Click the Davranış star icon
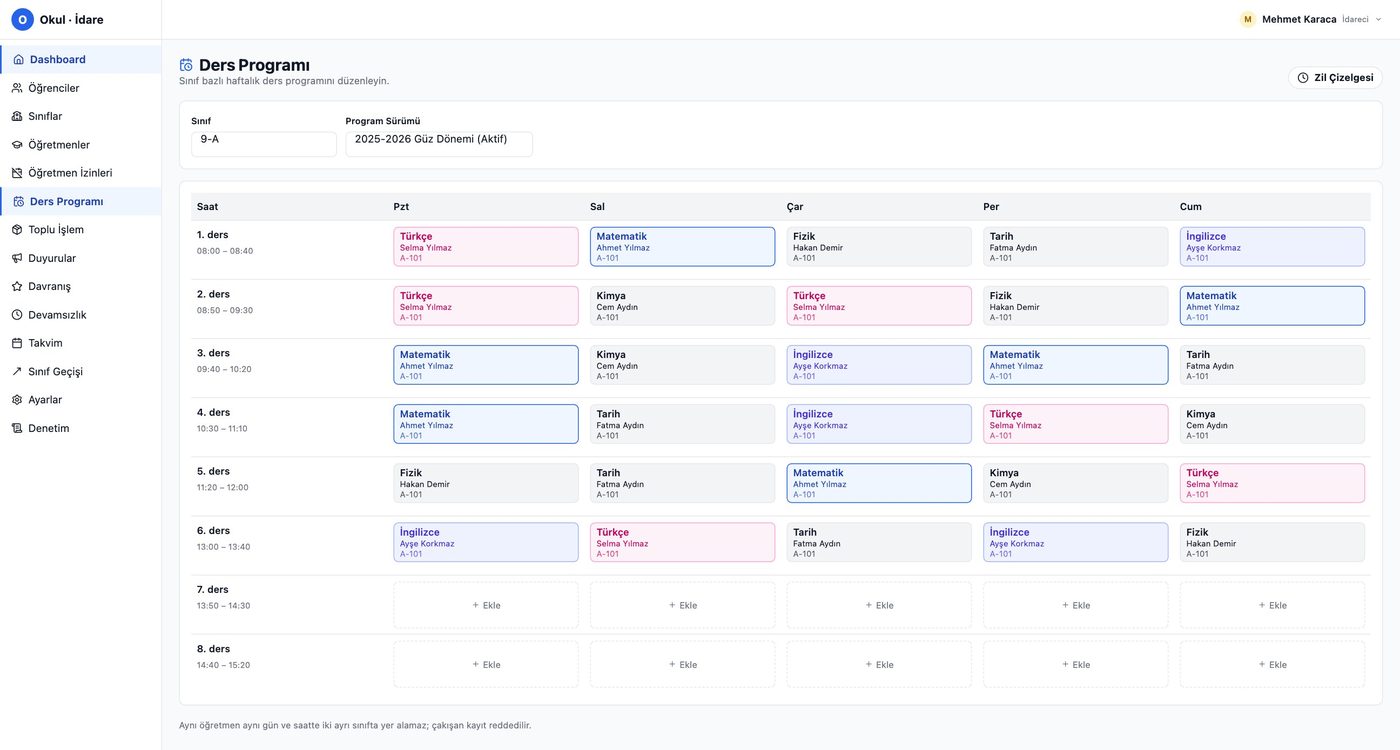Viewport: 1400px width, 750px height. point(17,286)
